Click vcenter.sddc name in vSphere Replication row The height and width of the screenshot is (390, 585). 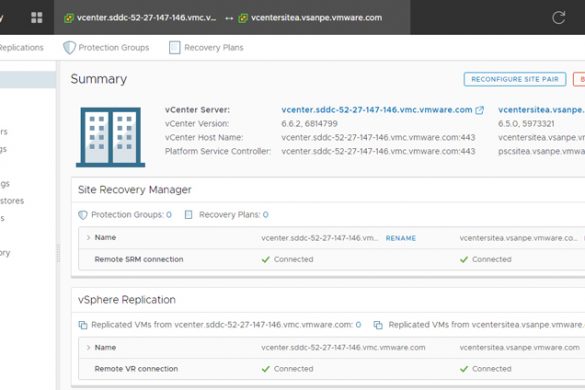[343, 347]
